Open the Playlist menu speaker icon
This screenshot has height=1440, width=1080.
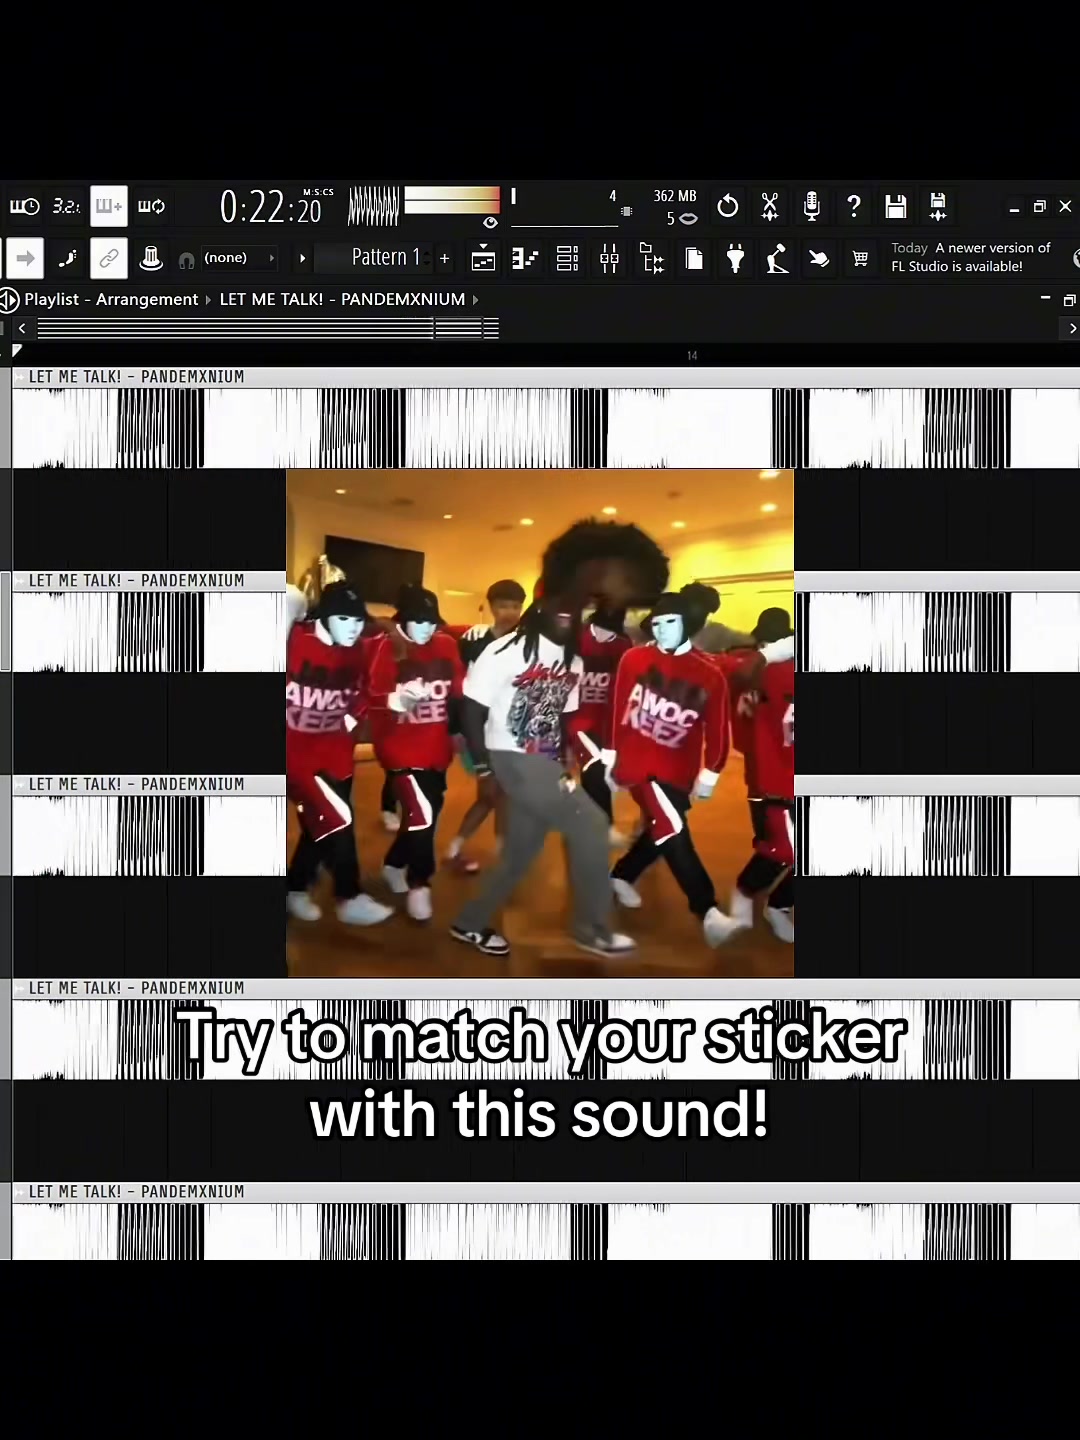tap(9, 299)
